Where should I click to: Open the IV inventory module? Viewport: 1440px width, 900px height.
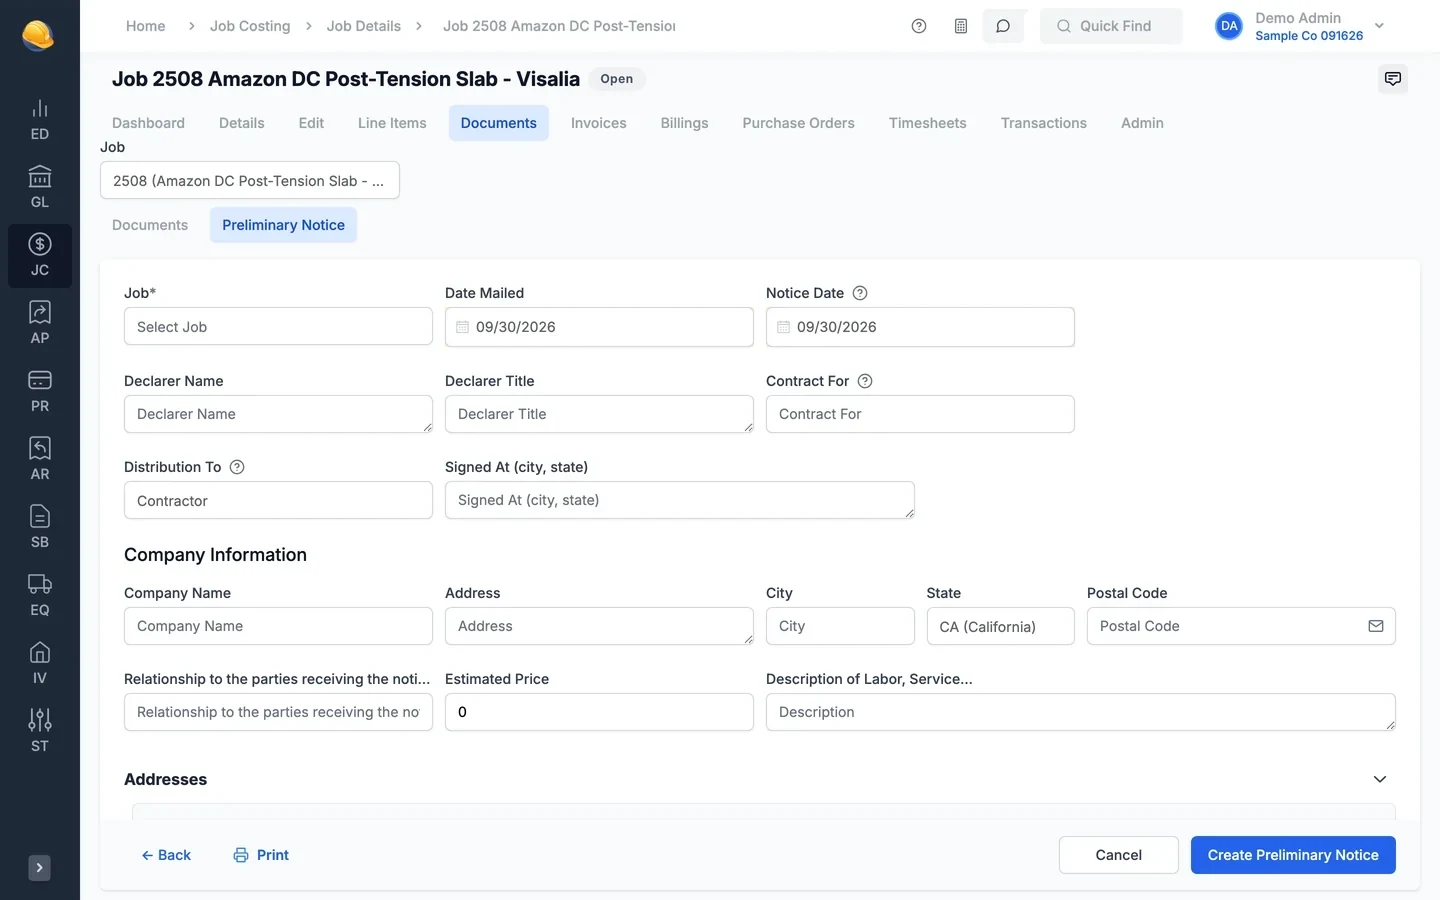40,664
